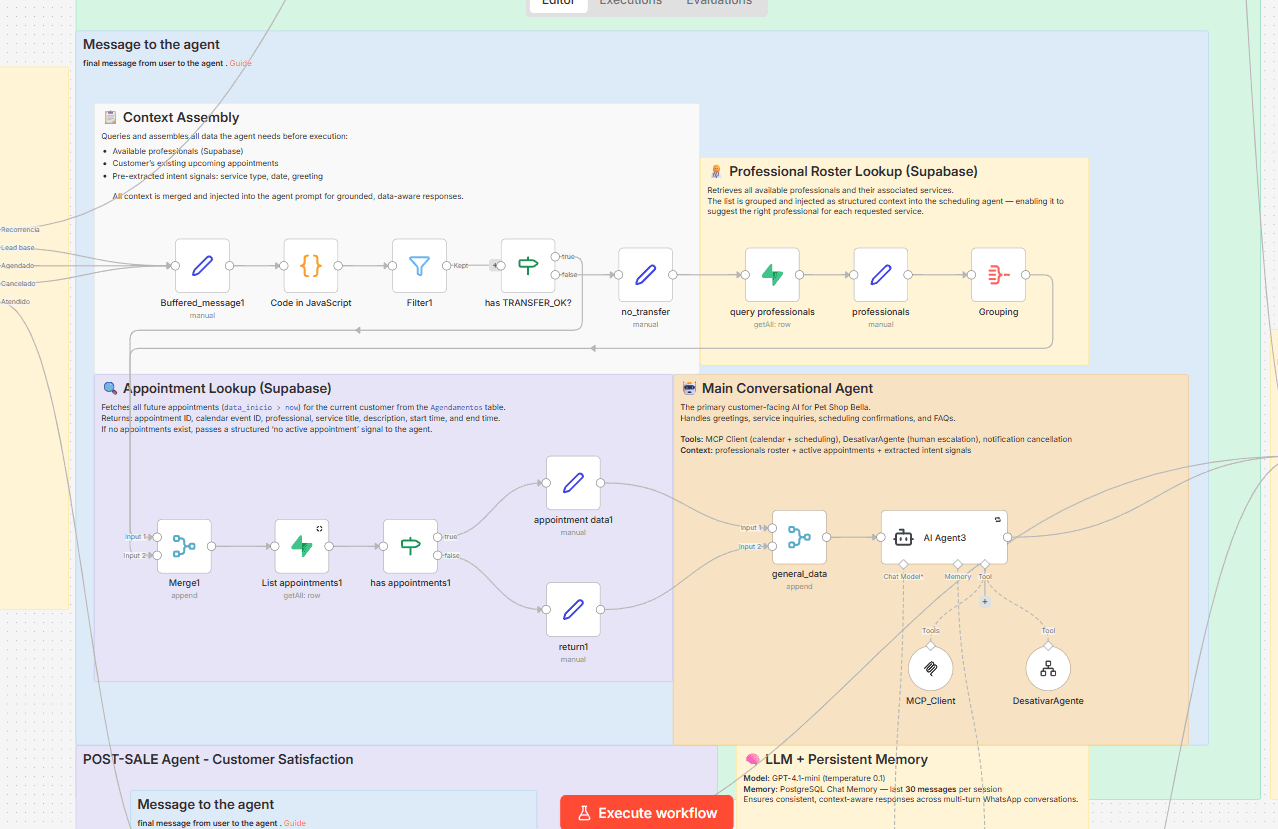
Task: Select the Merge1 node
Action: pos(184,546)
